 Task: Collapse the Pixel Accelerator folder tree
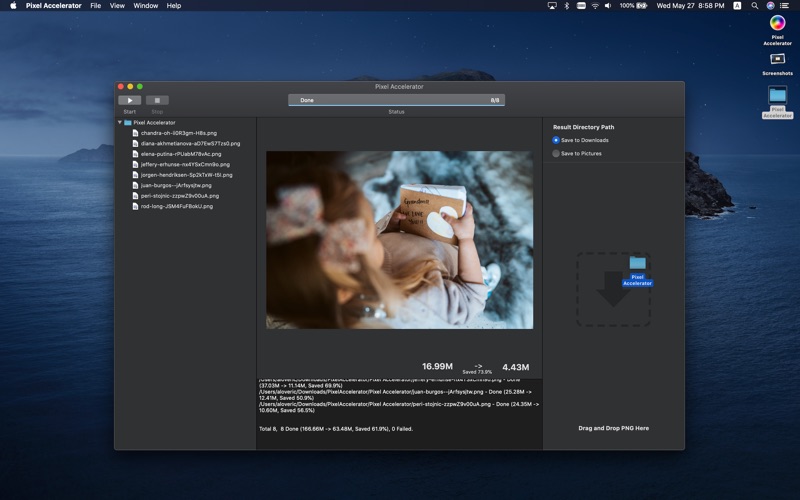coord(120,123)
